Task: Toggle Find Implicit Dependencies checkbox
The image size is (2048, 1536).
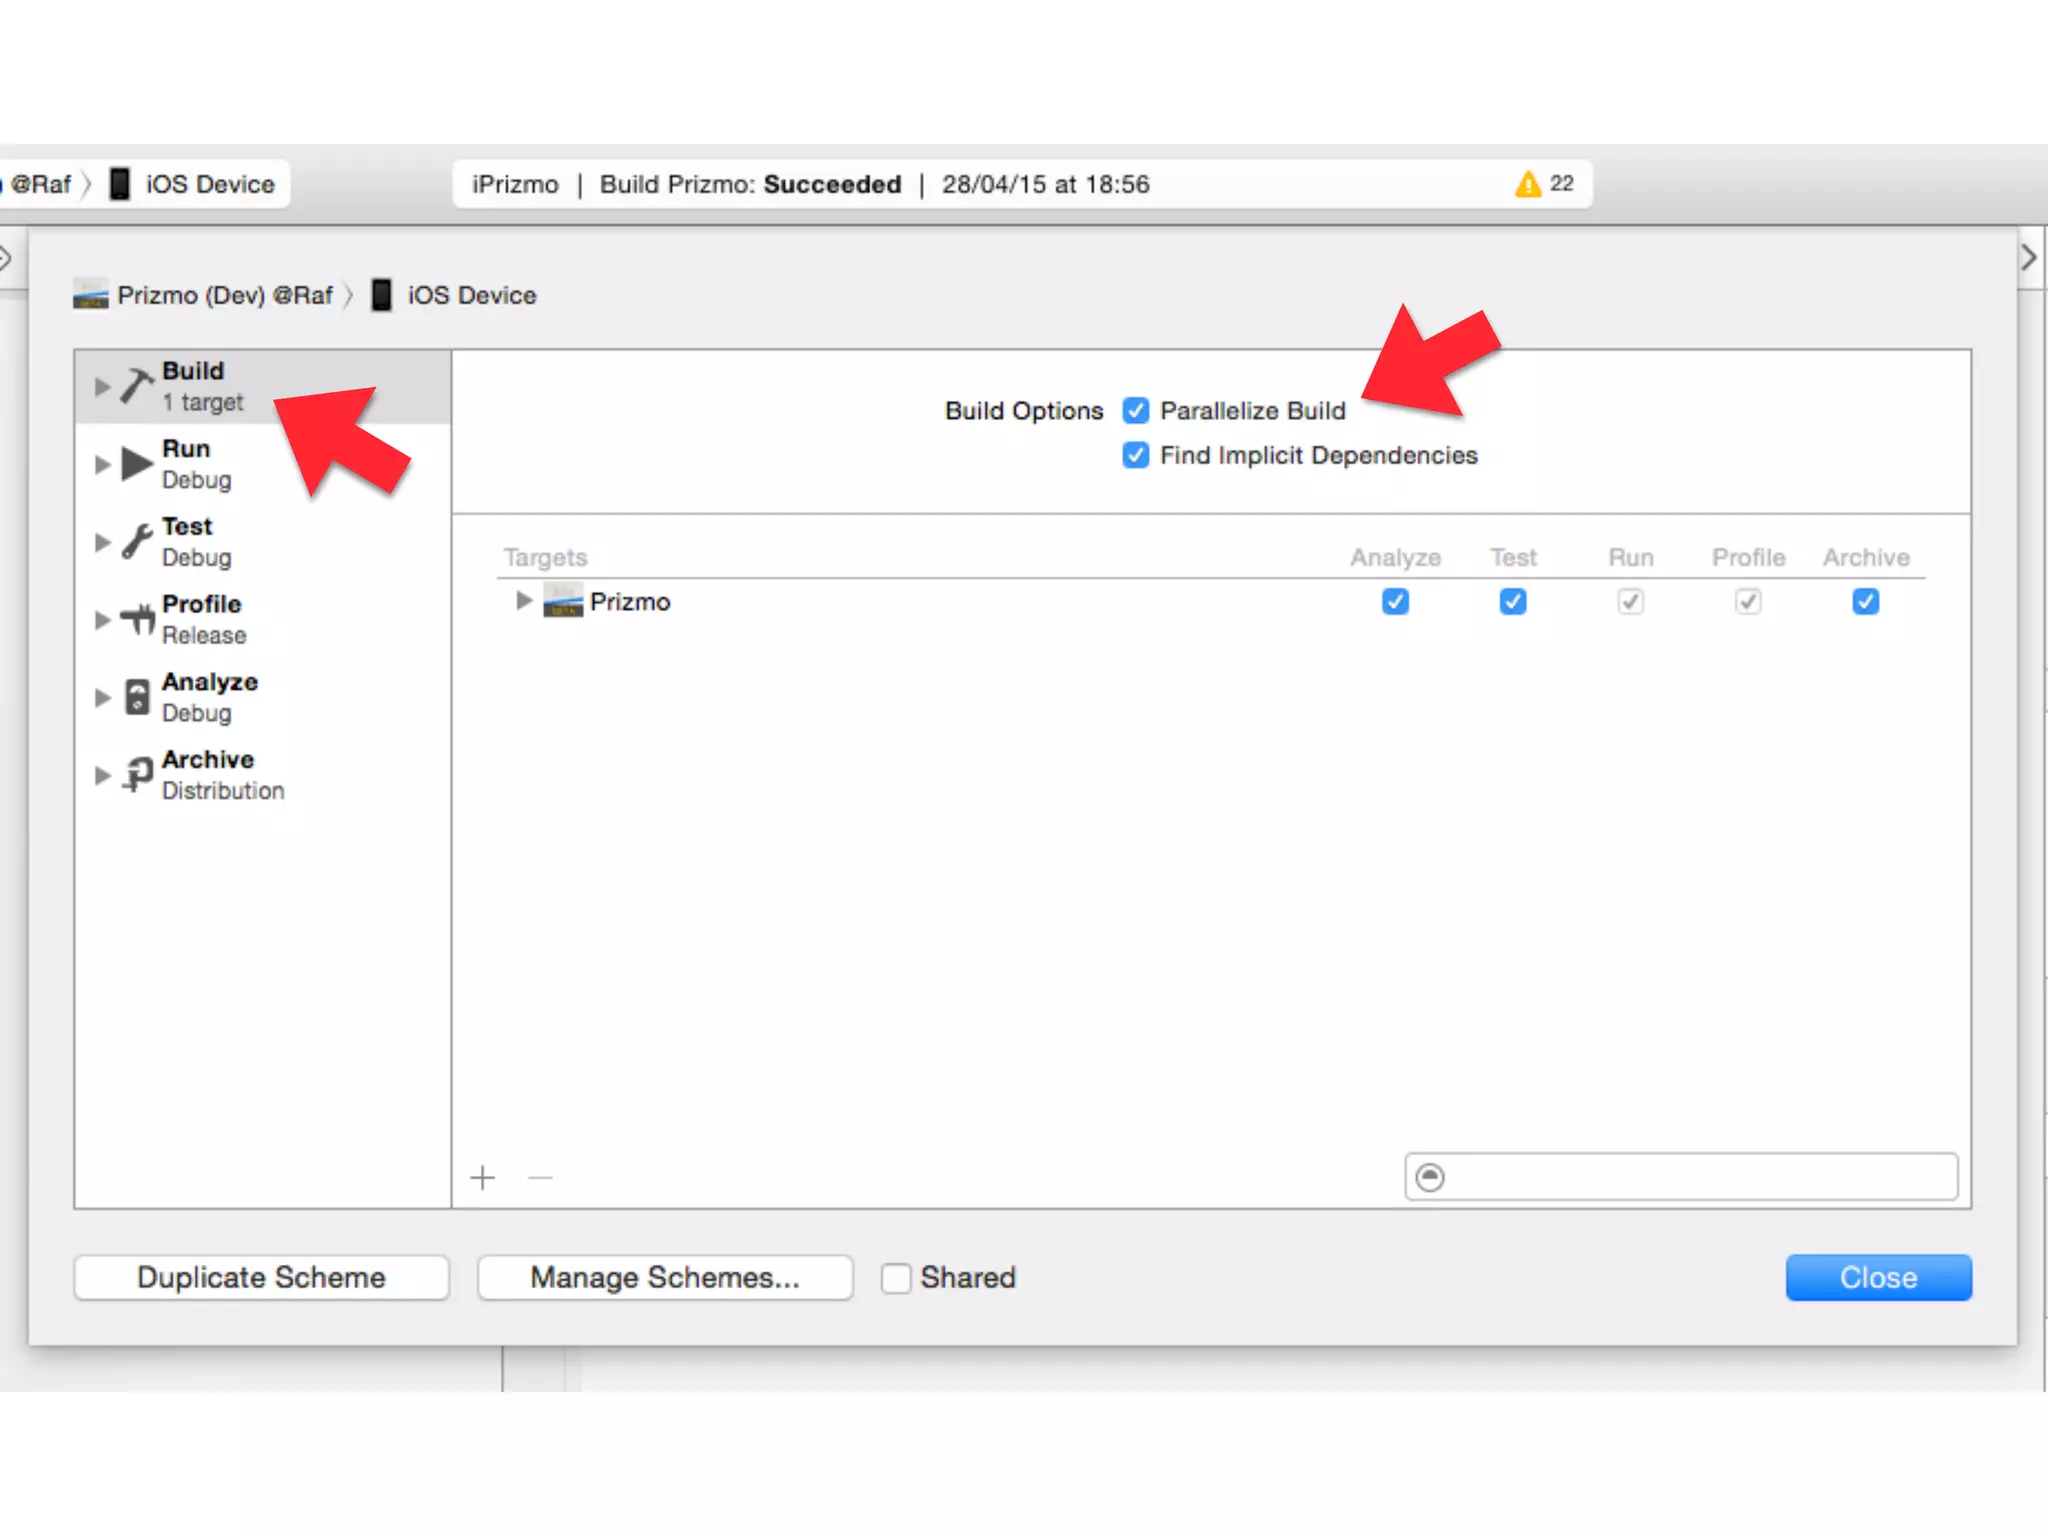Action: pyautogui.click(x=1135, y=455)
